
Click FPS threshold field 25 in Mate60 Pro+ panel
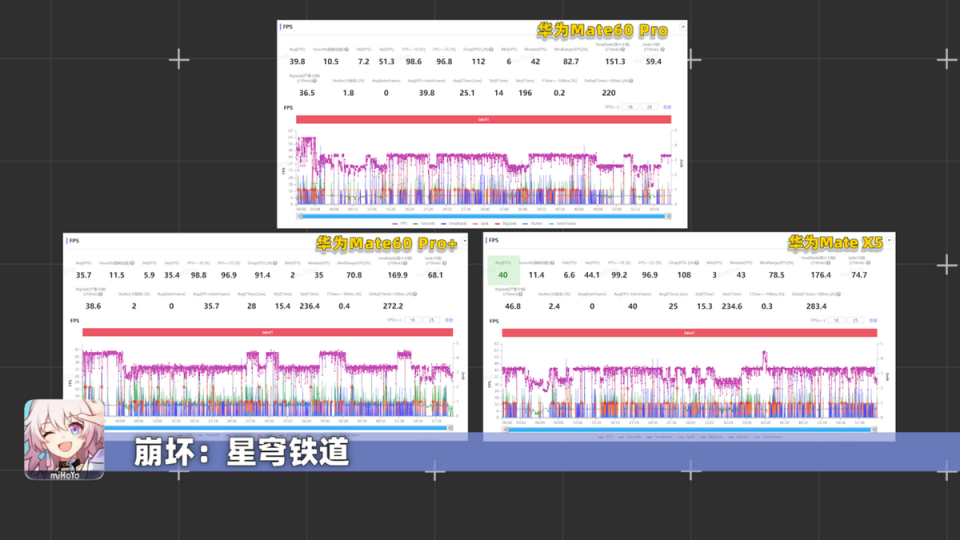click(x=432, y=320)
